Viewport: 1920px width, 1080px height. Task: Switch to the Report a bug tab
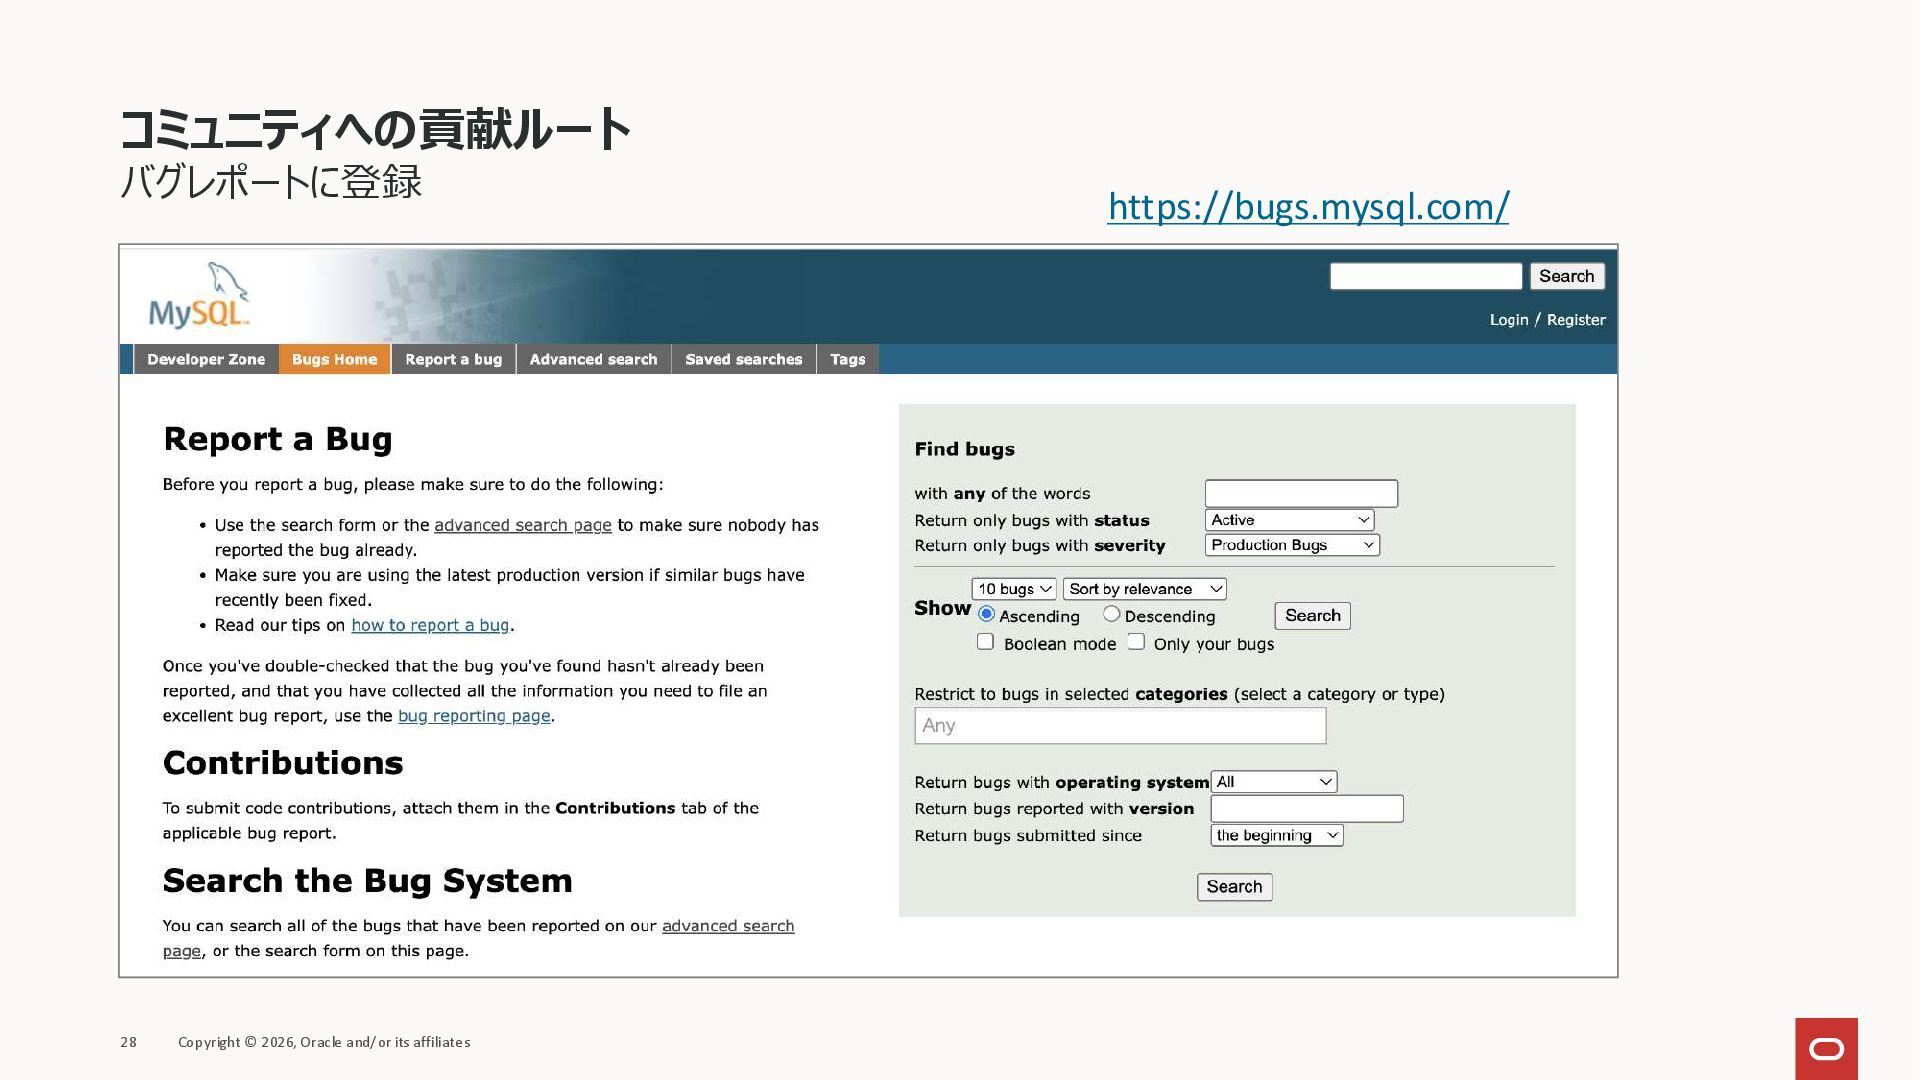[453, 359]
